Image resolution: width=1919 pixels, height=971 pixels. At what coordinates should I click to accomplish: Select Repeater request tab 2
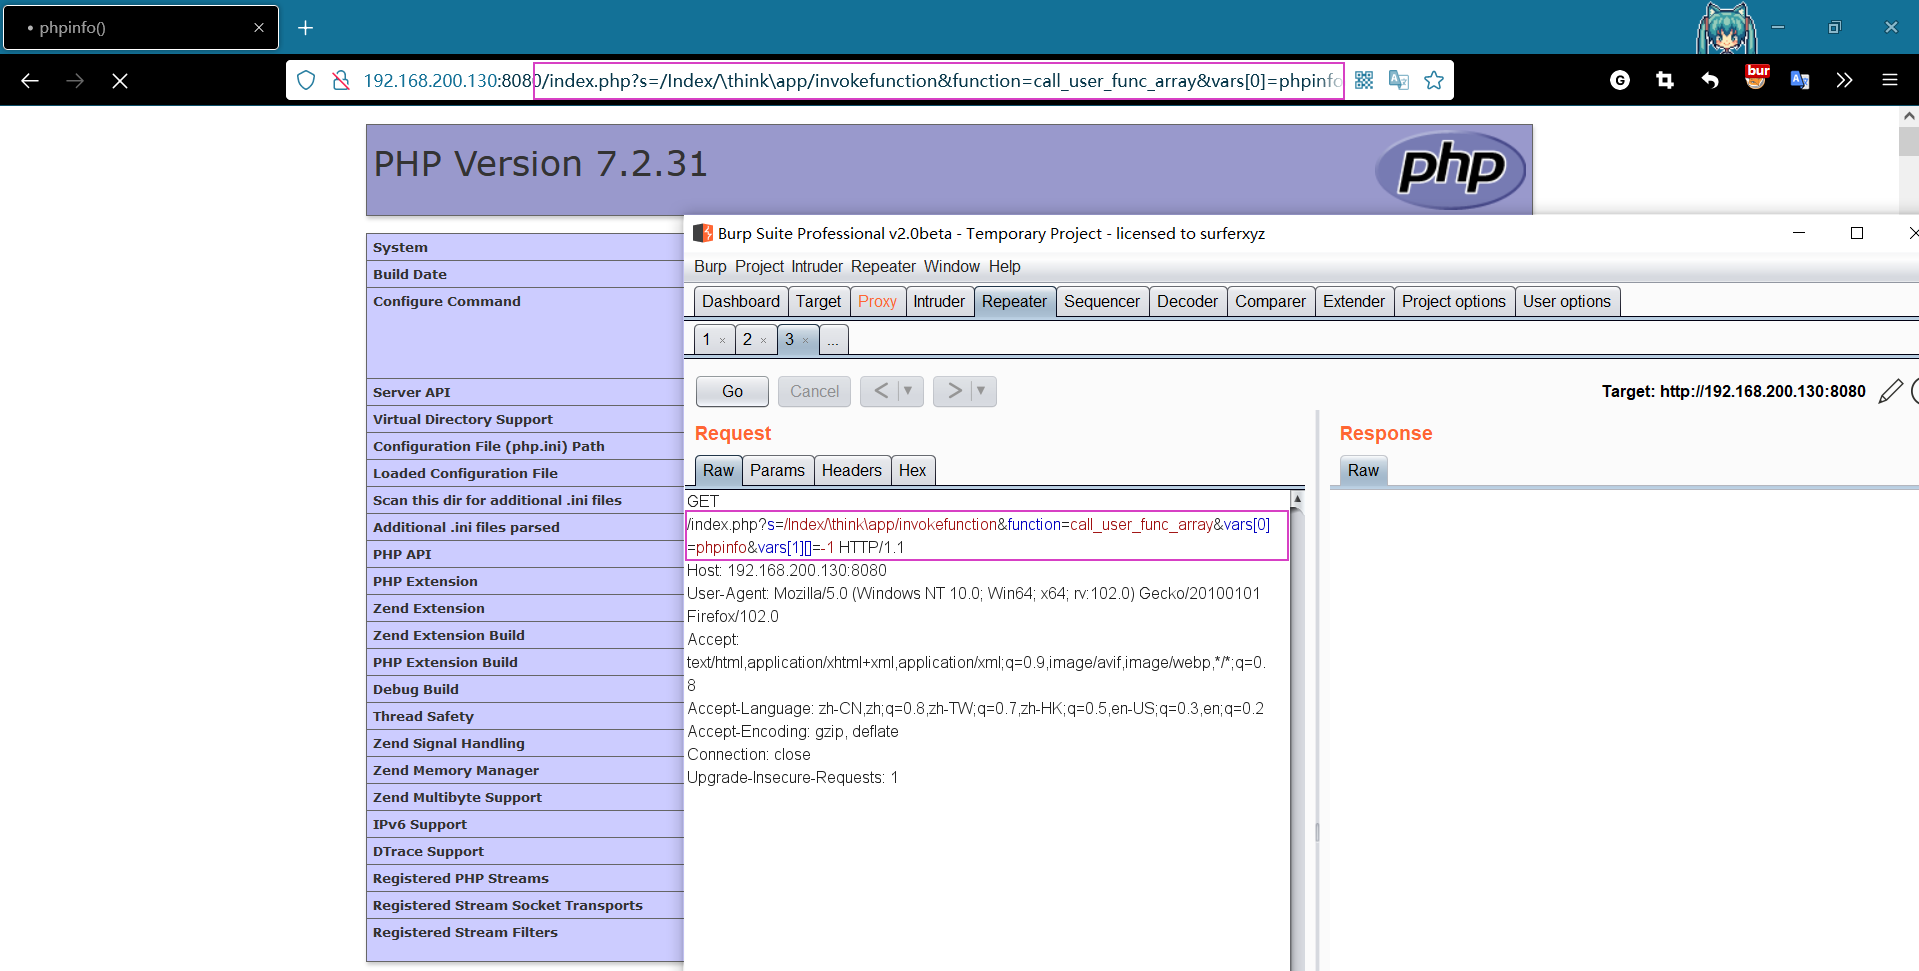(747, 340)
